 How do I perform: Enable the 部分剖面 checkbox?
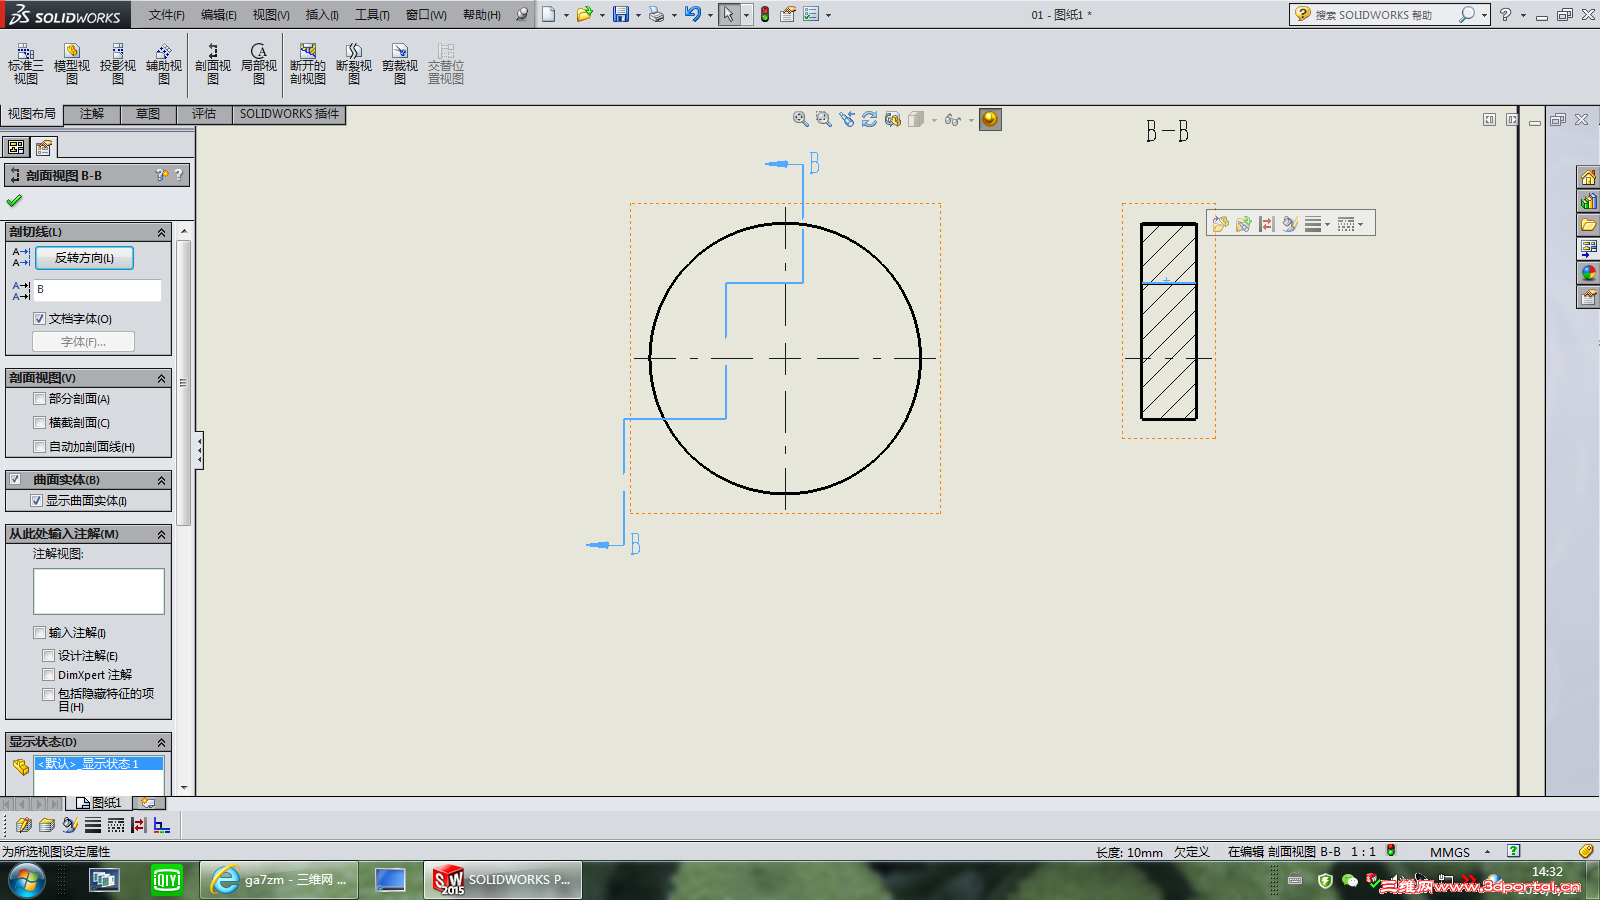click(40, 399)
